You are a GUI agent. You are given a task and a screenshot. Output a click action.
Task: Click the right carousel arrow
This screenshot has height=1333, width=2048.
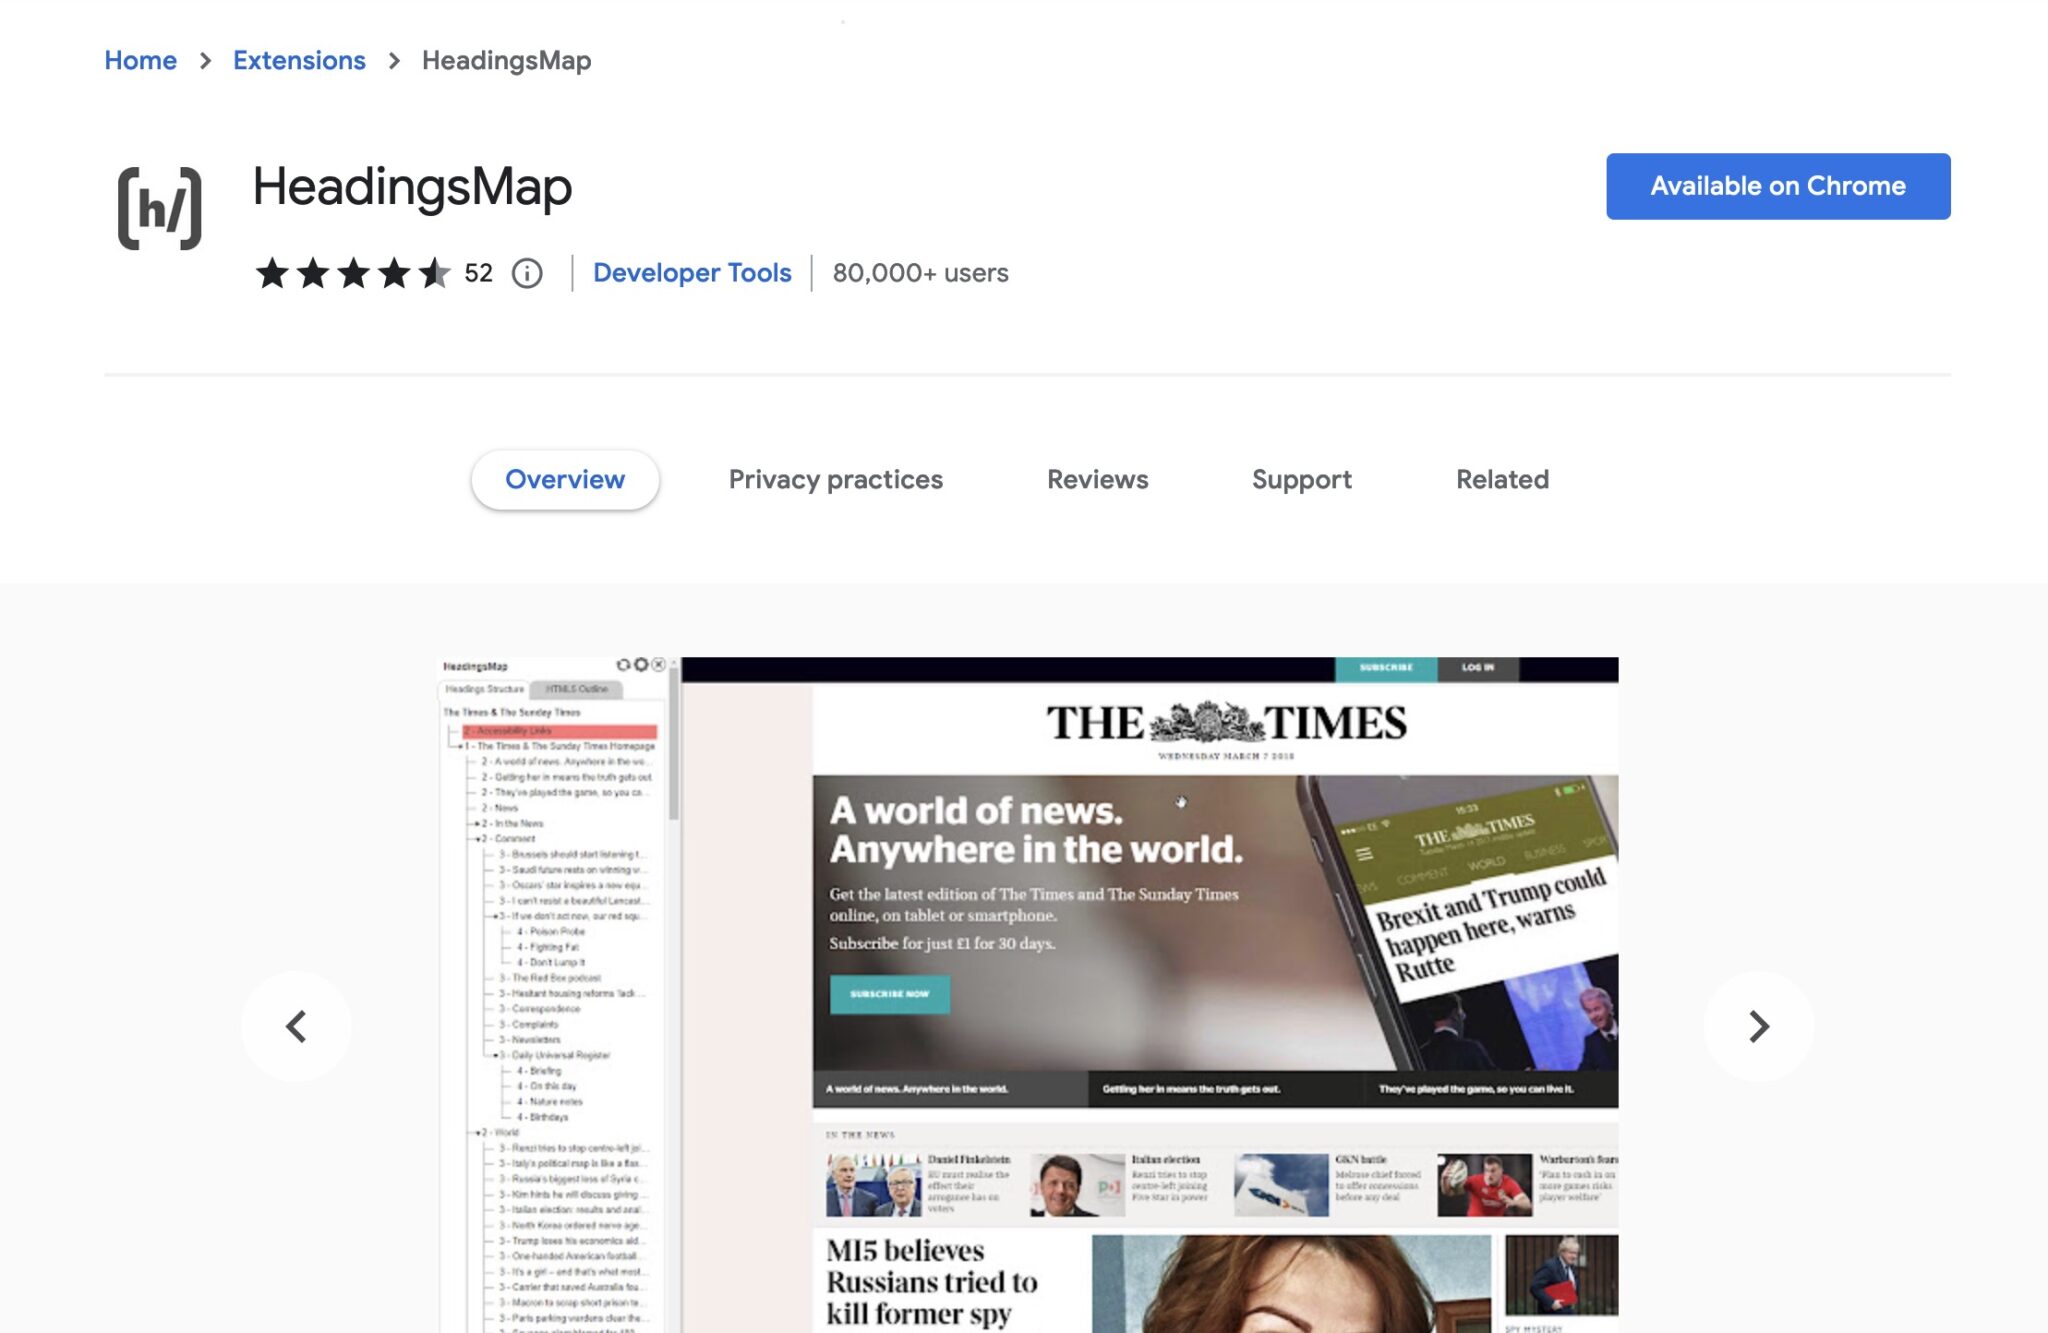point(1760,1026)
